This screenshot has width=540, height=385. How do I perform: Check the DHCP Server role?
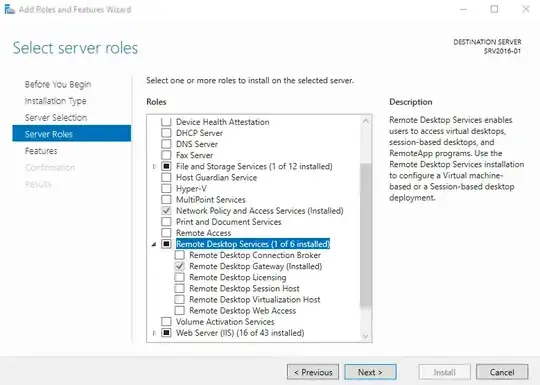tap(166, 133)
